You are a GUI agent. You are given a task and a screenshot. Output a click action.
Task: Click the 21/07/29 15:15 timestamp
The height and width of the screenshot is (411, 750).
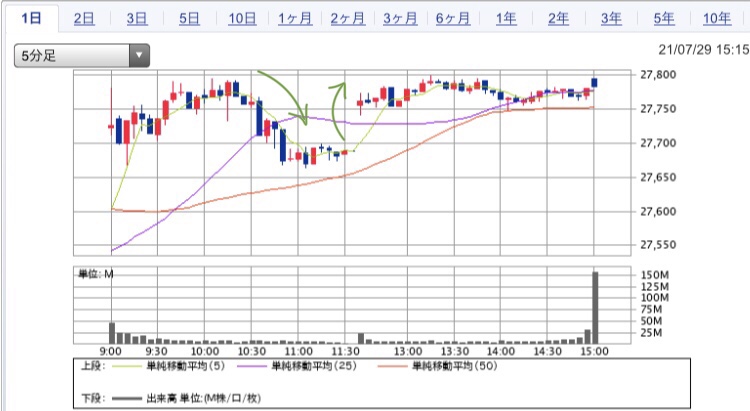point(703,50)
